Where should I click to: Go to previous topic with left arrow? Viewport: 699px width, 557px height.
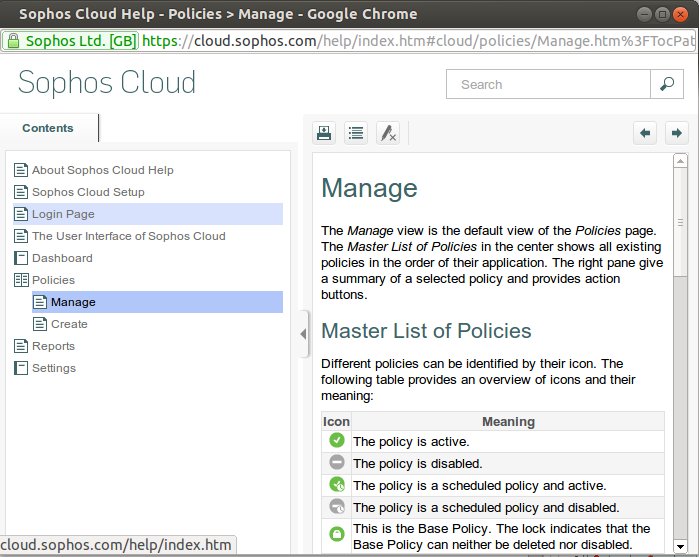645,133
